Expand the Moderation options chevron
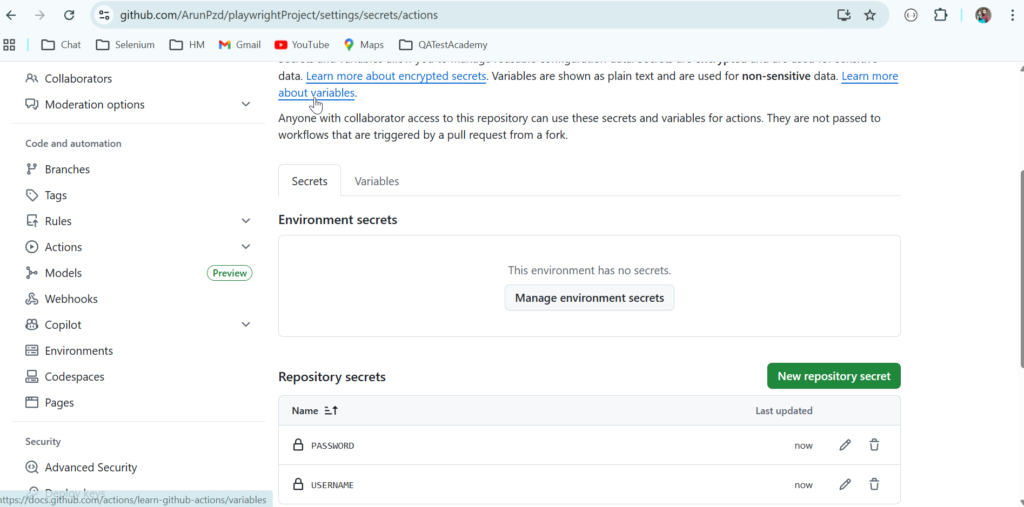The image size is (1024, 507). pos(246,105)
